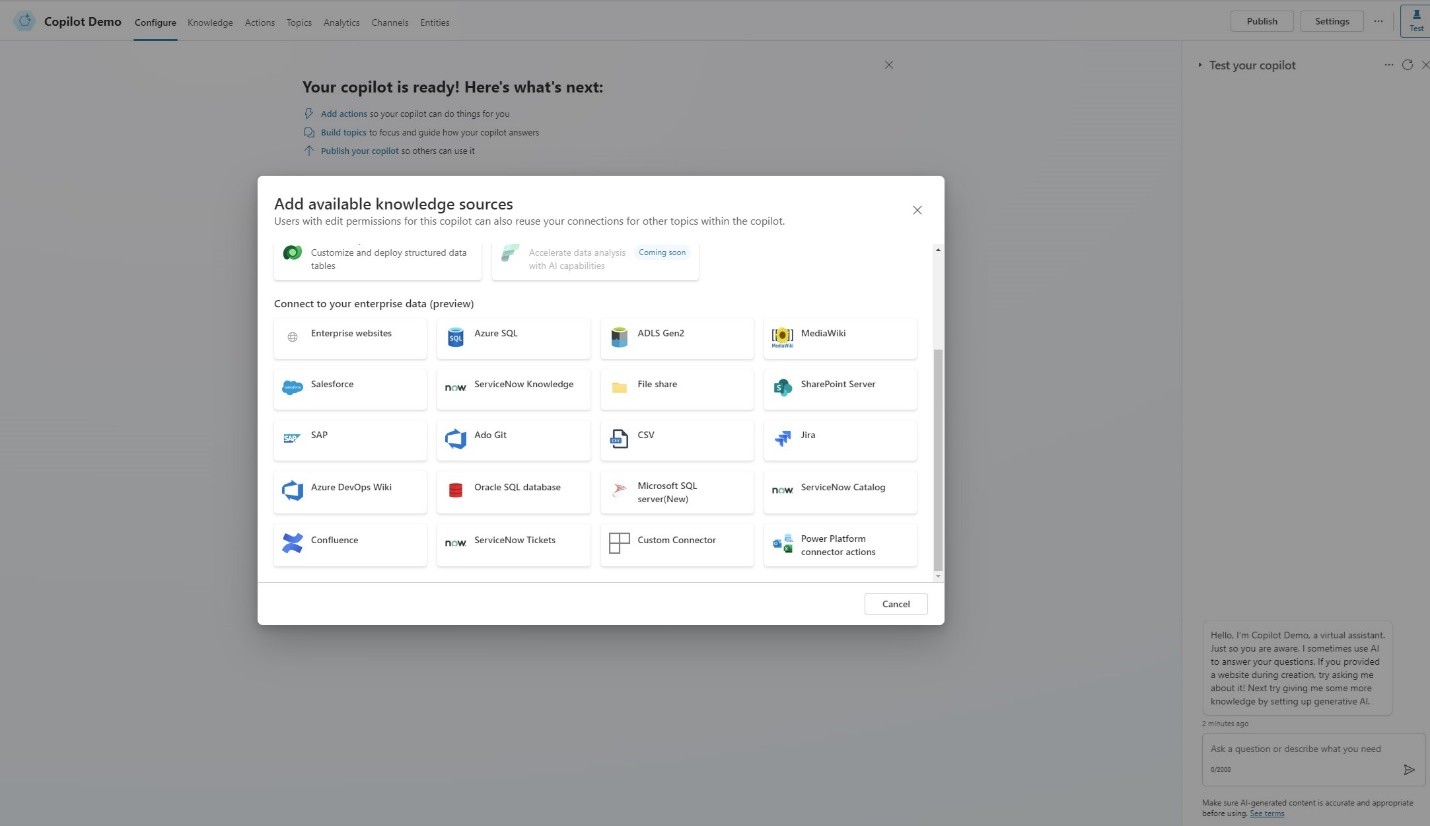
Task: Click the Build topics link
Action: [x=343, y=133]
